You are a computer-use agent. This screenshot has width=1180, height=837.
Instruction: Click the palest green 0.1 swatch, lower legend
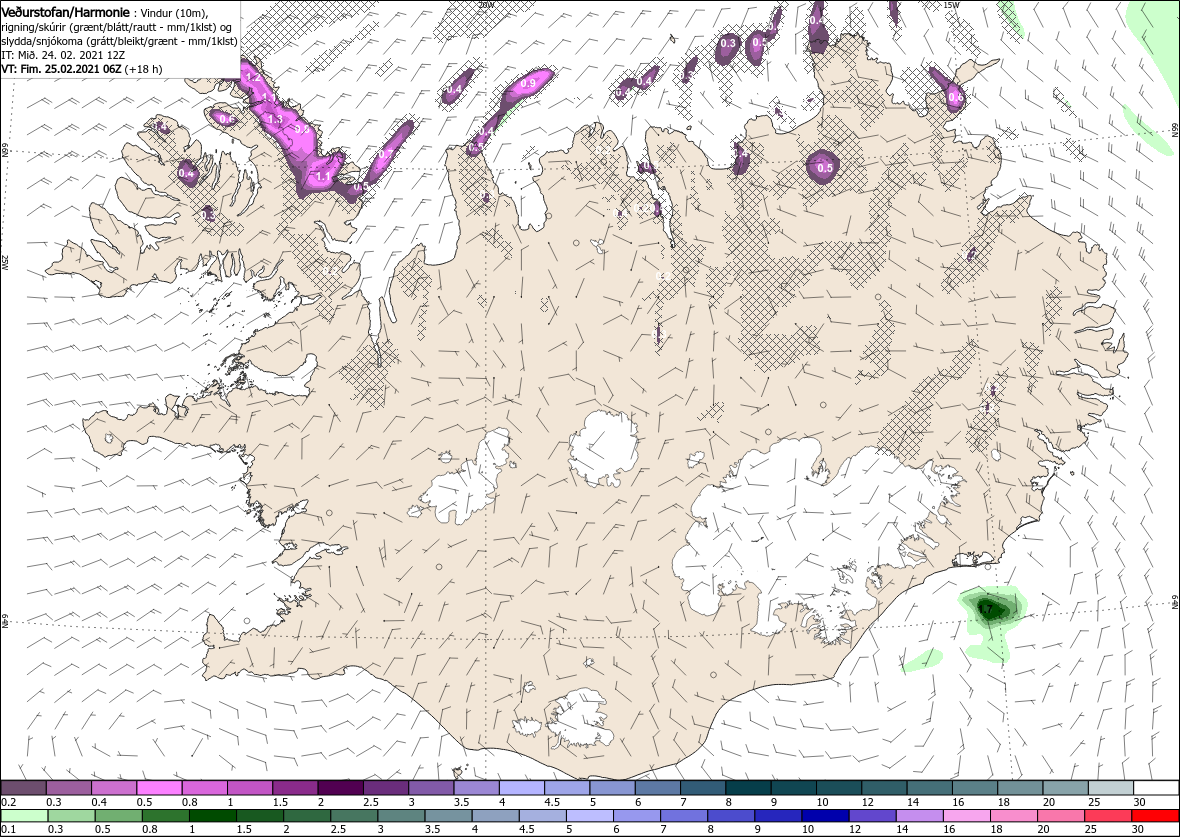click(24, 816)
